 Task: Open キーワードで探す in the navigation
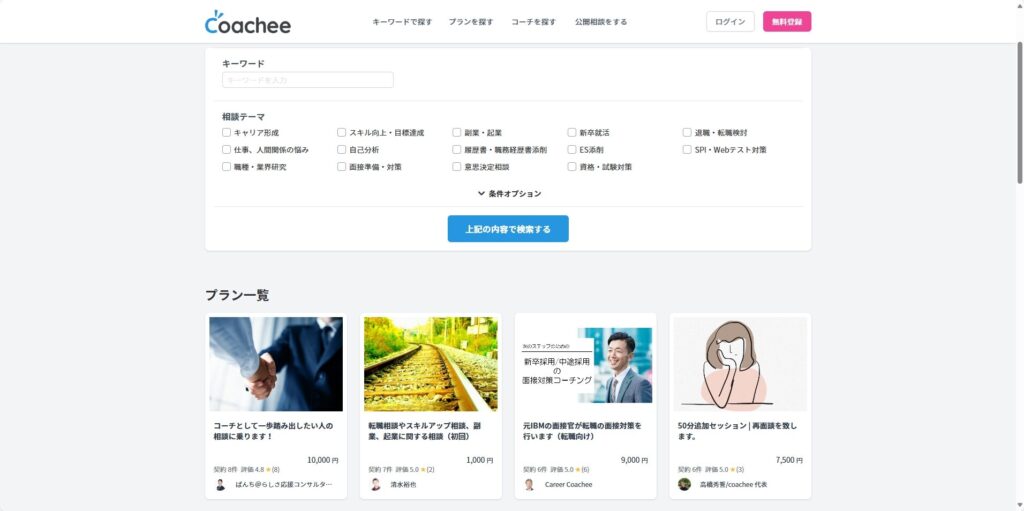point(402,22)
